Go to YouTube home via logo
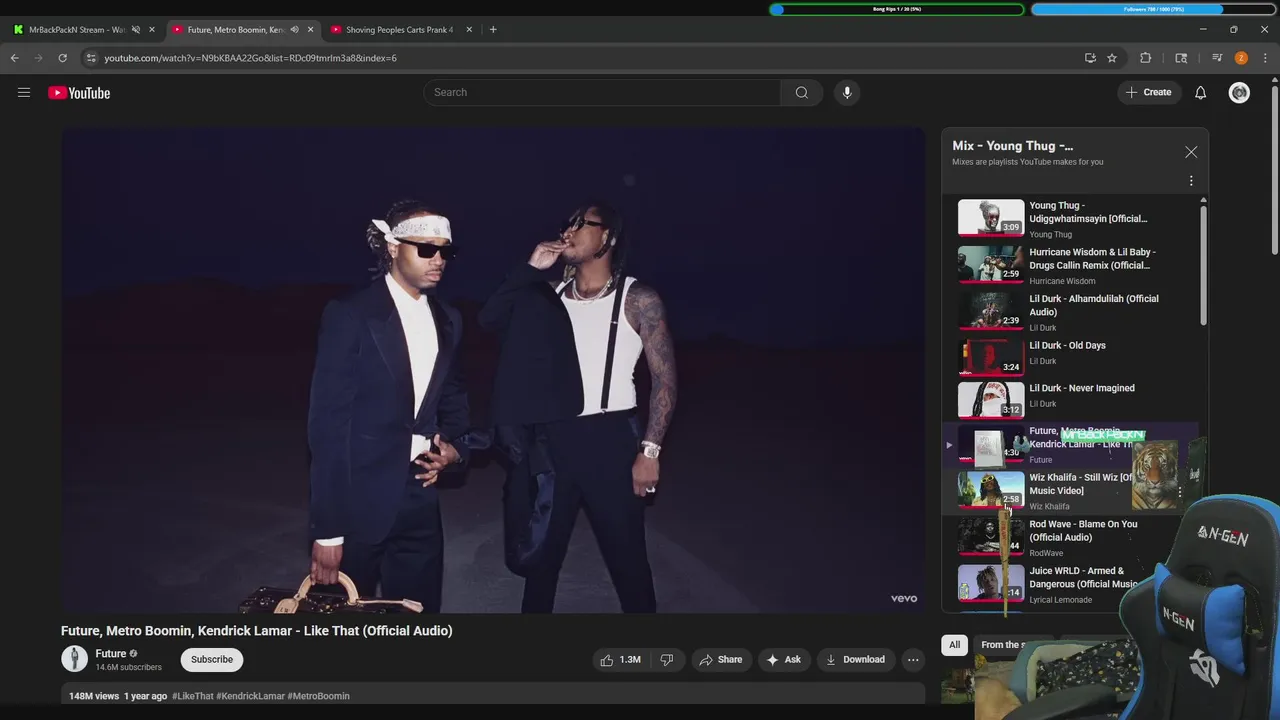 click(79, 93)
